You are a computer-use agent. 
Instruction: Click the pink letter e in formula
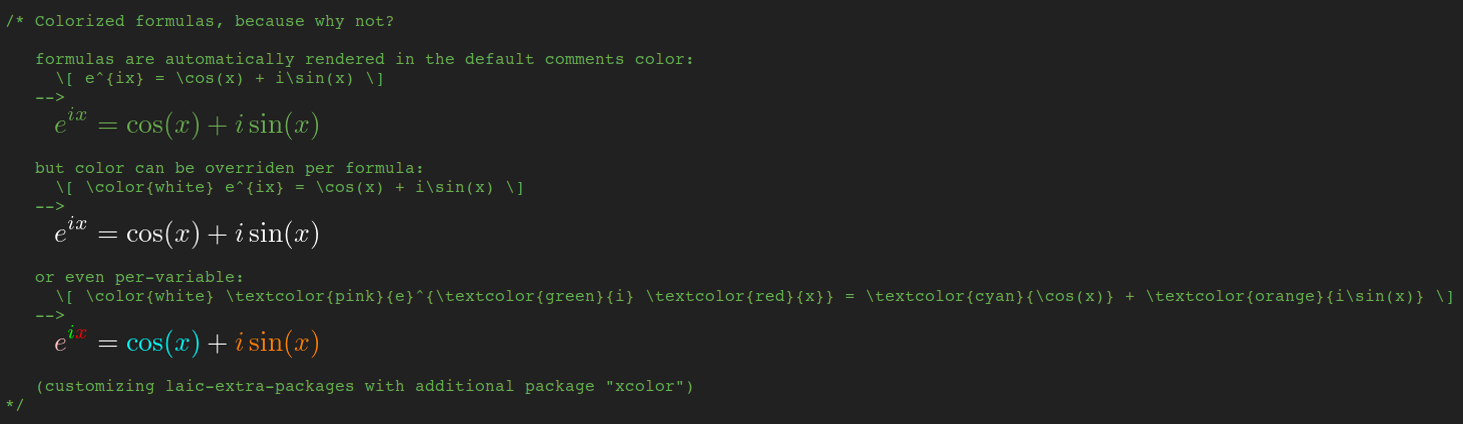pyautogui.click(x=61, y=346)
